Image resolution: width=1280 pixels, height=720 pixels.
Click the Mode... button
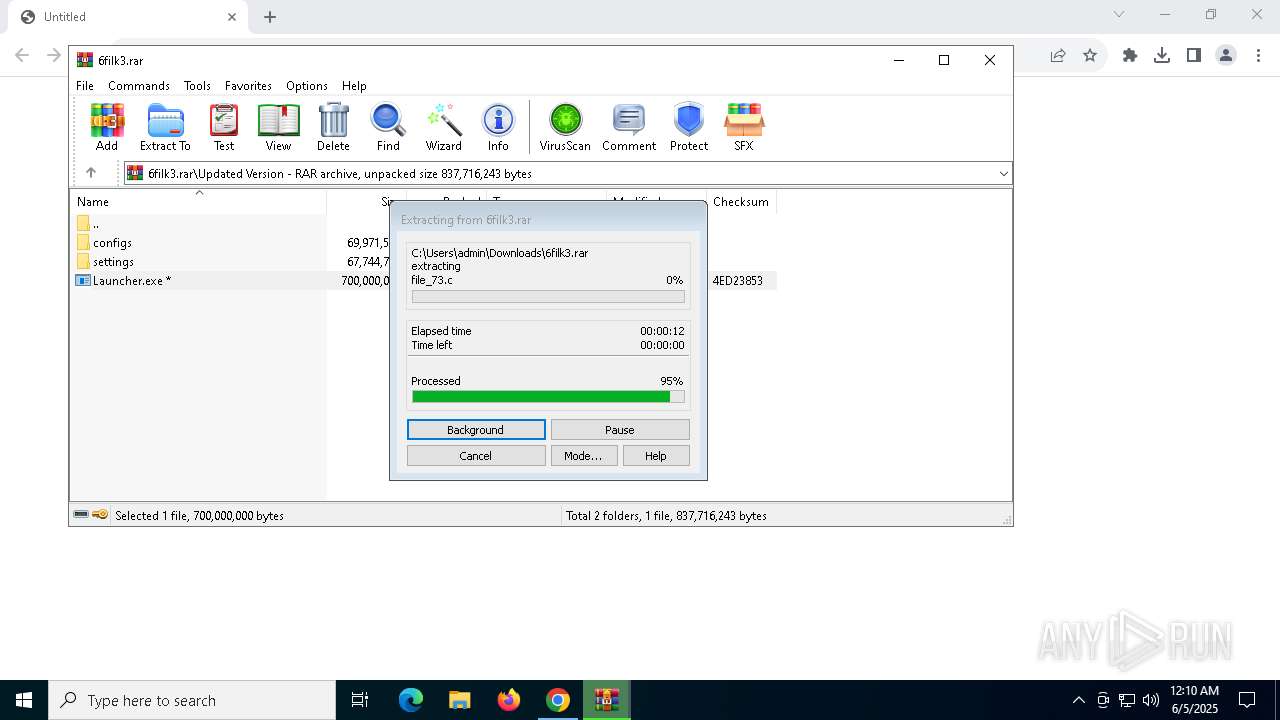(x=583, y=456)
